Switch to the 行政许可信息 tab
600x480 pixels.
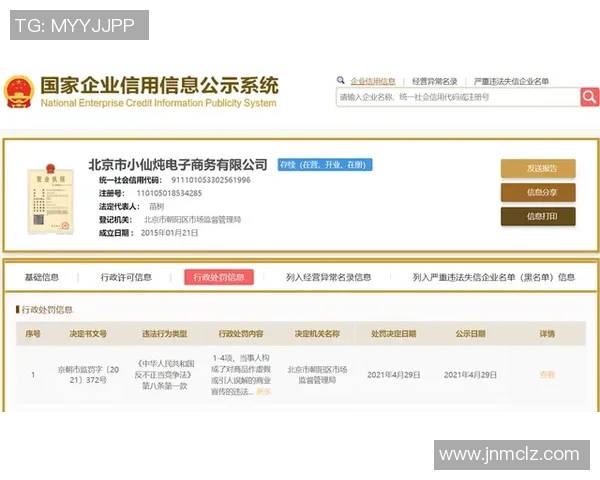pyautogui.click(x=126, y=277)
